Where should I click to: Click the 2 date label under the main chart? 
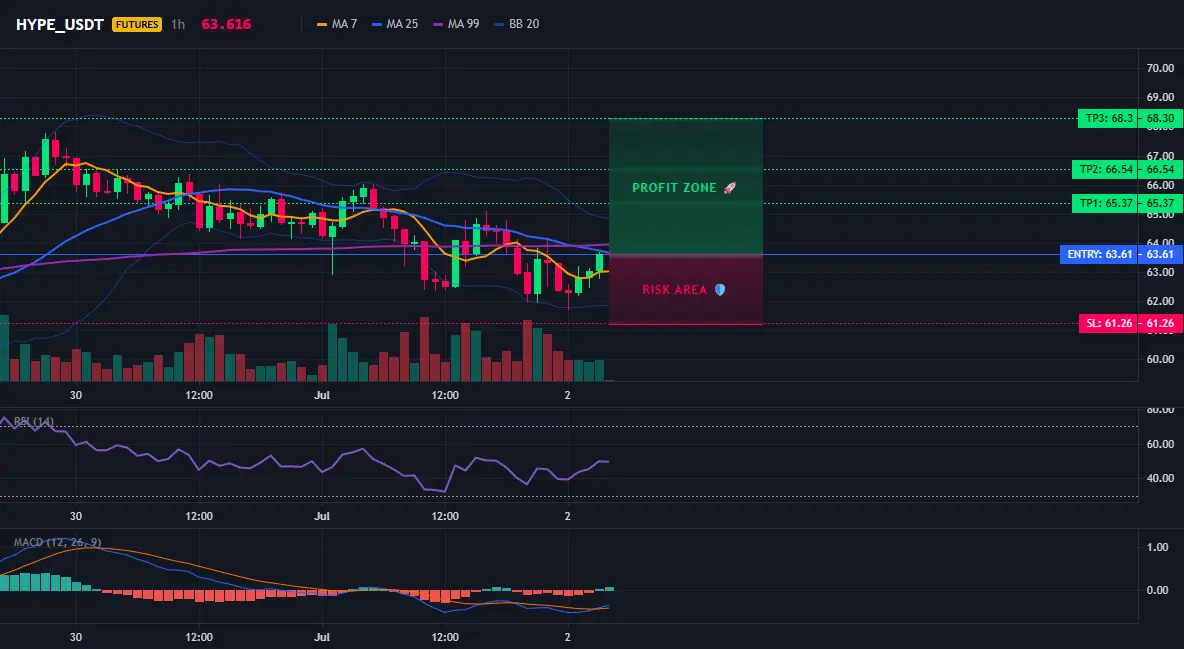(x=568, y=395)
